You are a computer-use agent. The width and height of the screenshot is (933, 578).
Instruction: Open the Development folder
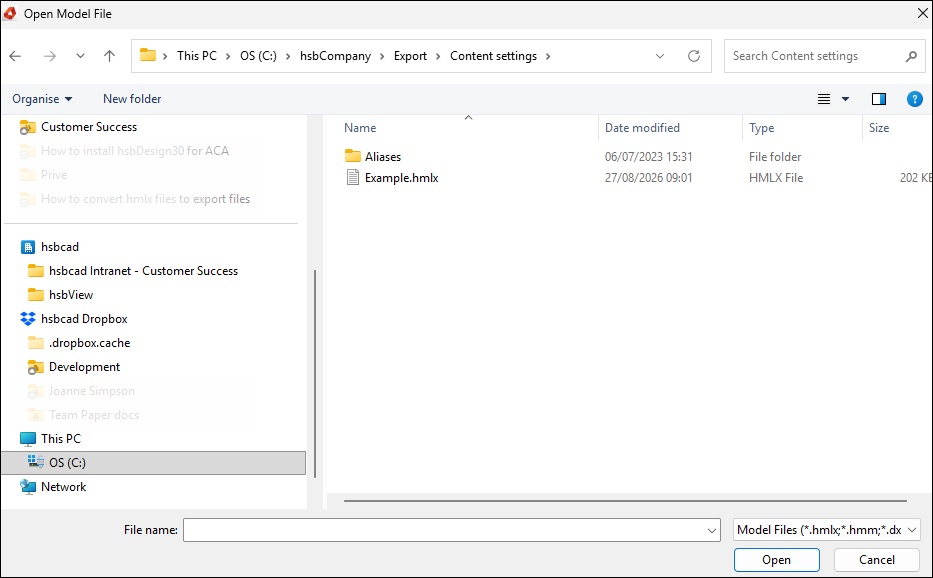[84, 367]
